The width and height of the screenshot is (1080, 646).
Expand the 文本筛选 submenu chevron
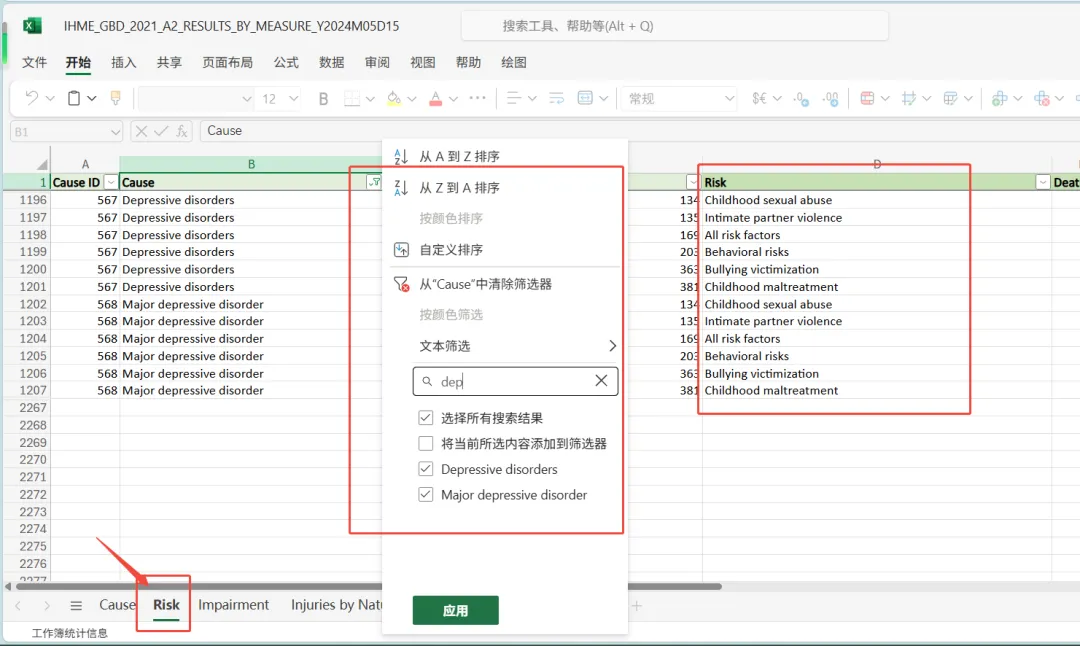pyautogui.click(x=612, y=346)
